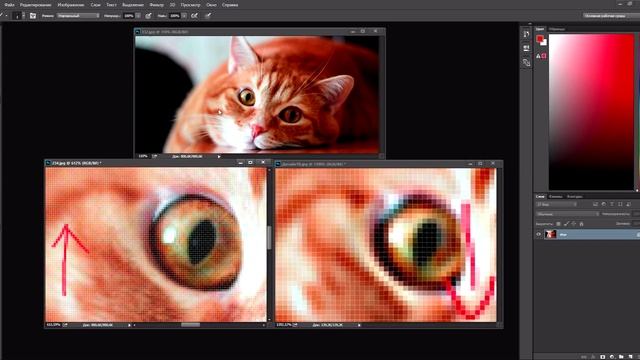This screenshot has height=360, width=640.
Task: Filter layers by pixel layers icon
Action: (596, 204)
